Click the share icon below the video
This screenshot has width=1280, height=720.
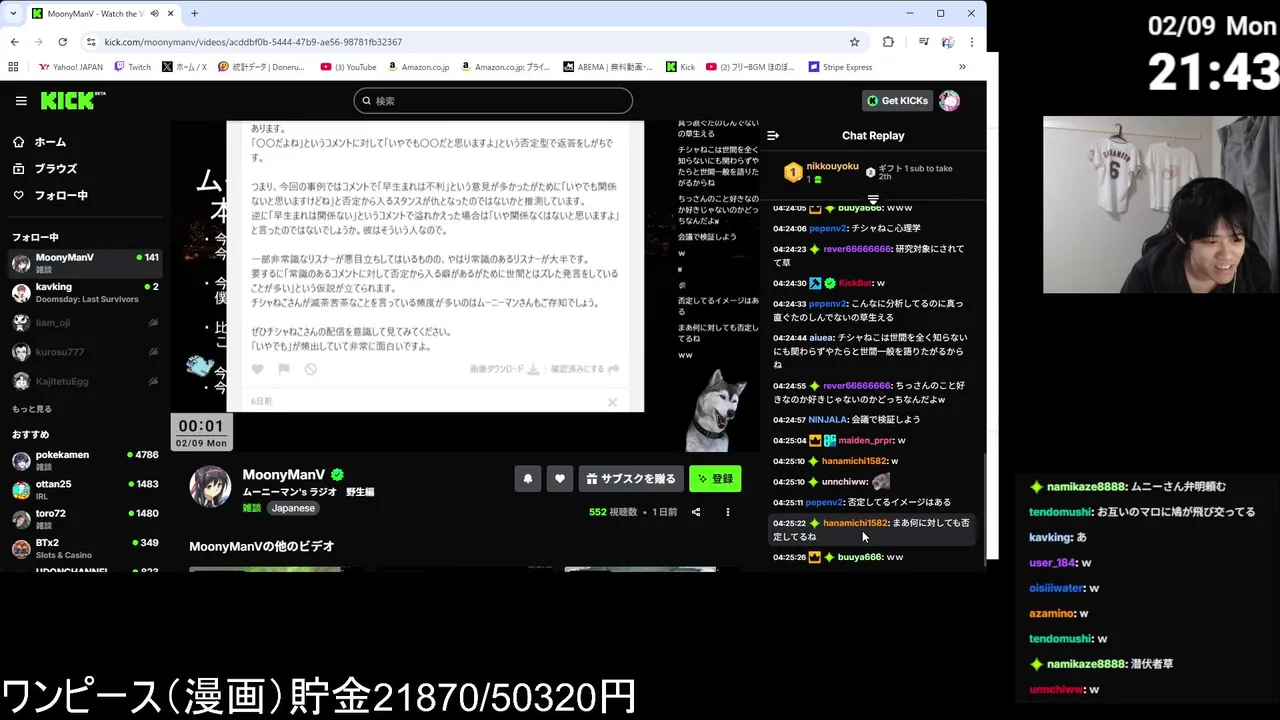tap(696, 512)
